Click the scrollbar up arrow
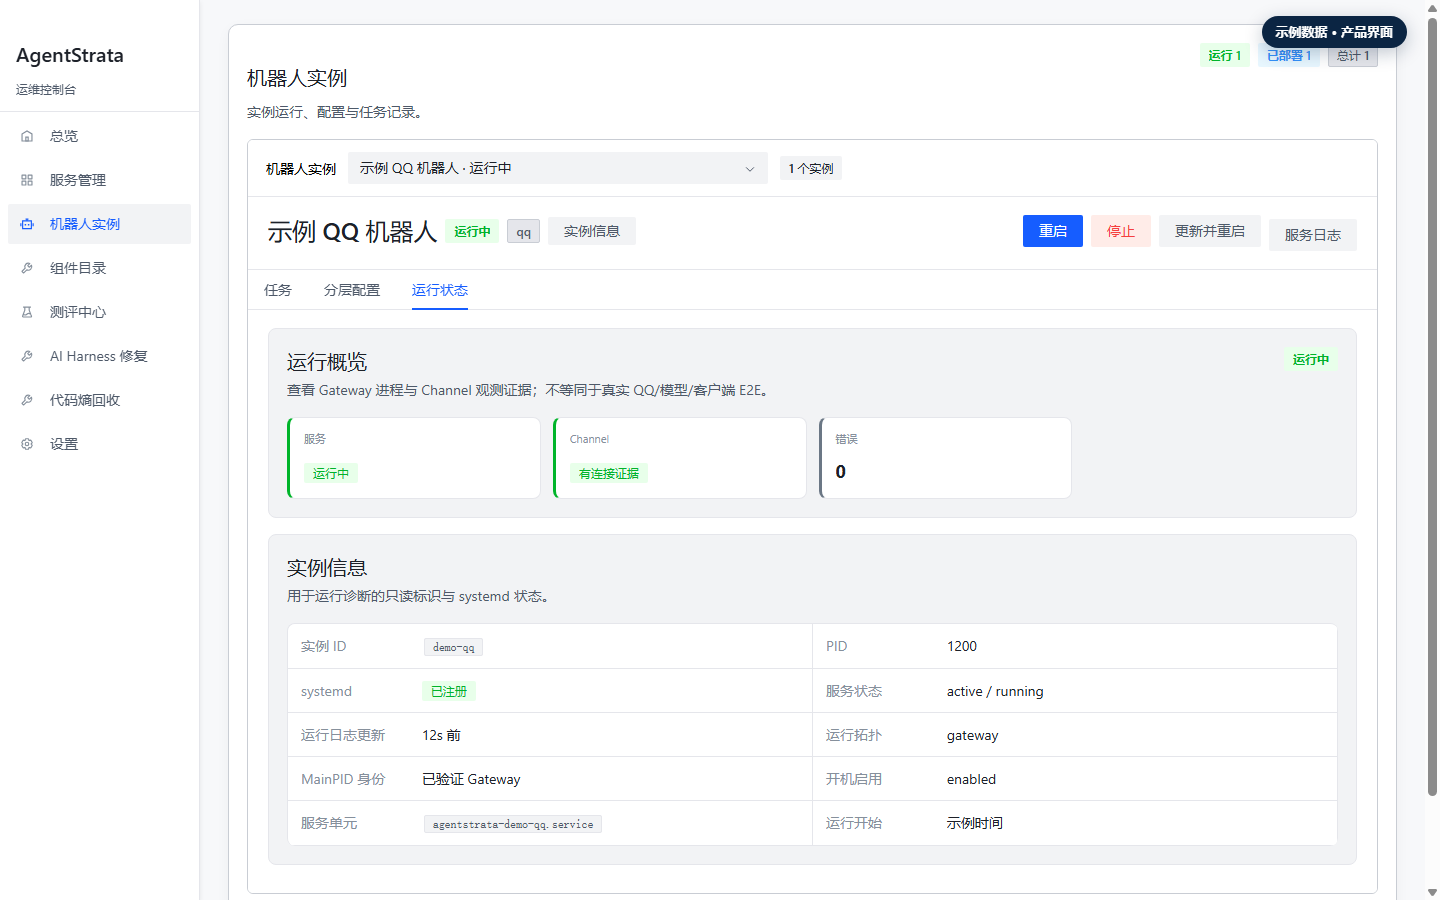Viewport: 1440px width, 900px height. coord(1432,8)
